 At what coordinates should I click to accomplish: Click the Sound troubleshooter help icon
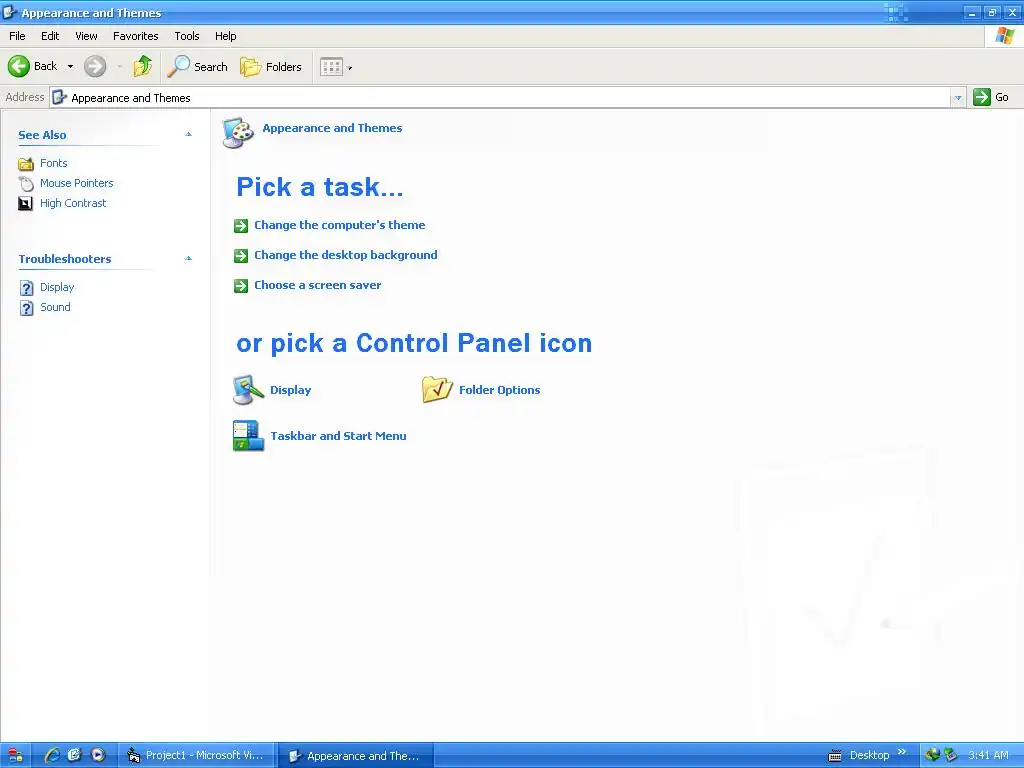tap(26, 308)
